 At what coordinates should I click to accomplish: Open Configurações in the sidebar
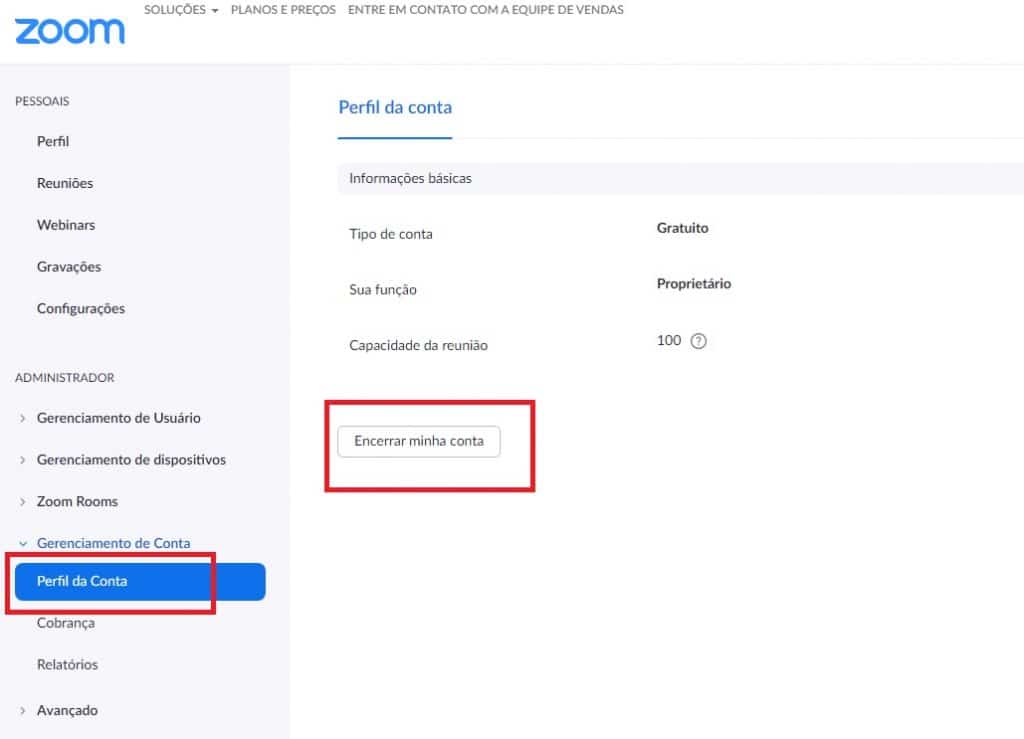pos(80,309)
